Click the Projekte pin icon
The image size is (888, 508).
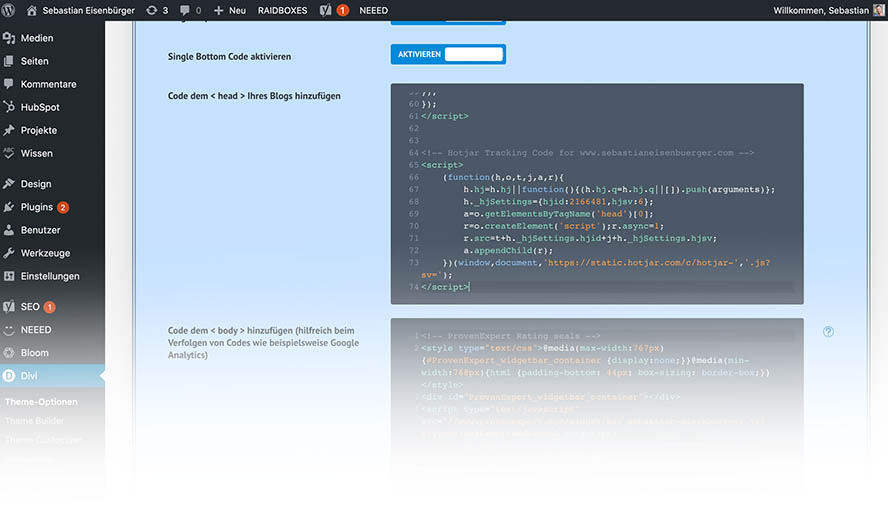(8, 130)
